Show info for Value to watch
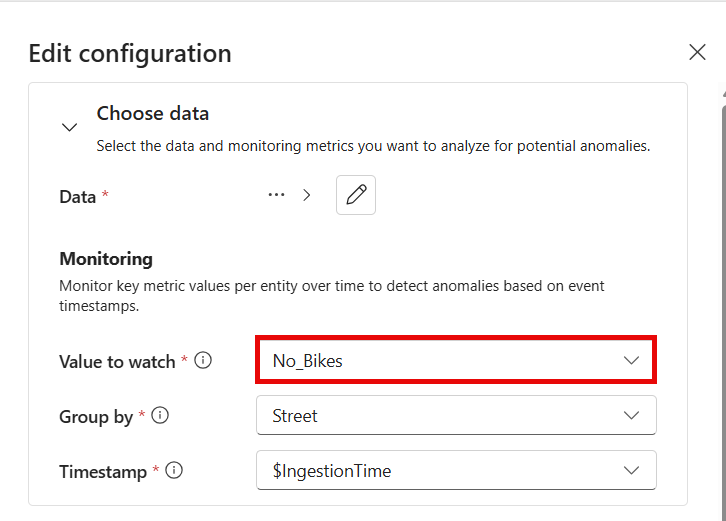The image size is (726, 521). coord(203,360)
